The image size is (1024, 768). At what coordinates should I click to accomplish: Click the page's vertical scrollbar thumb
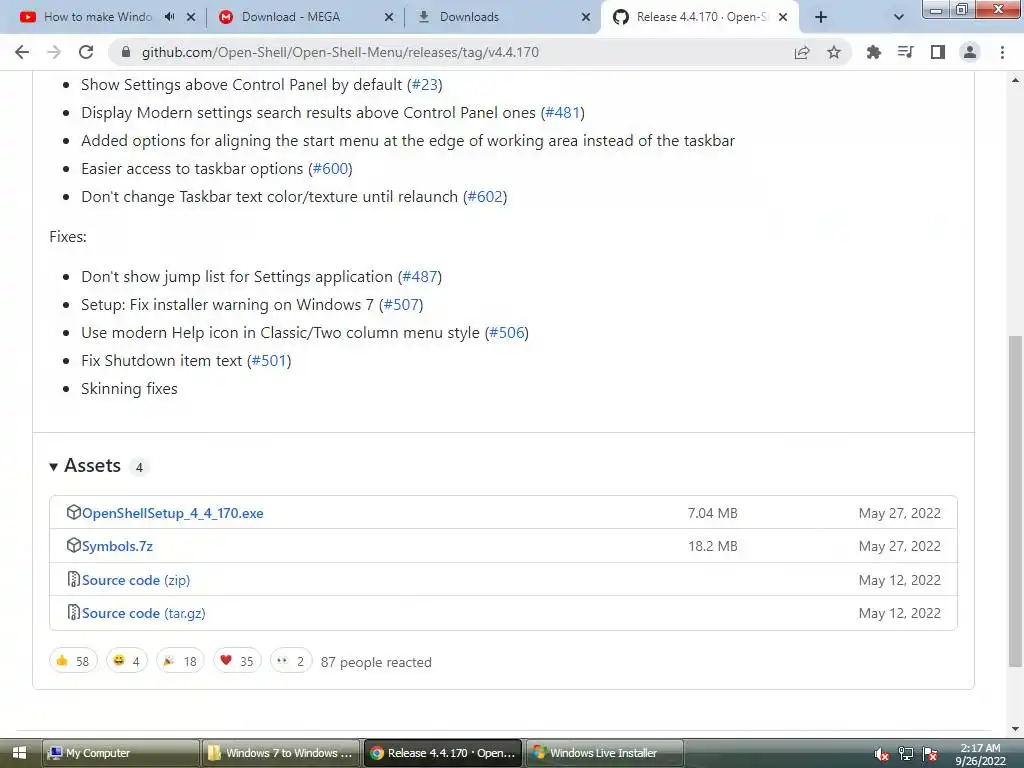click(x=1015, y=501)
